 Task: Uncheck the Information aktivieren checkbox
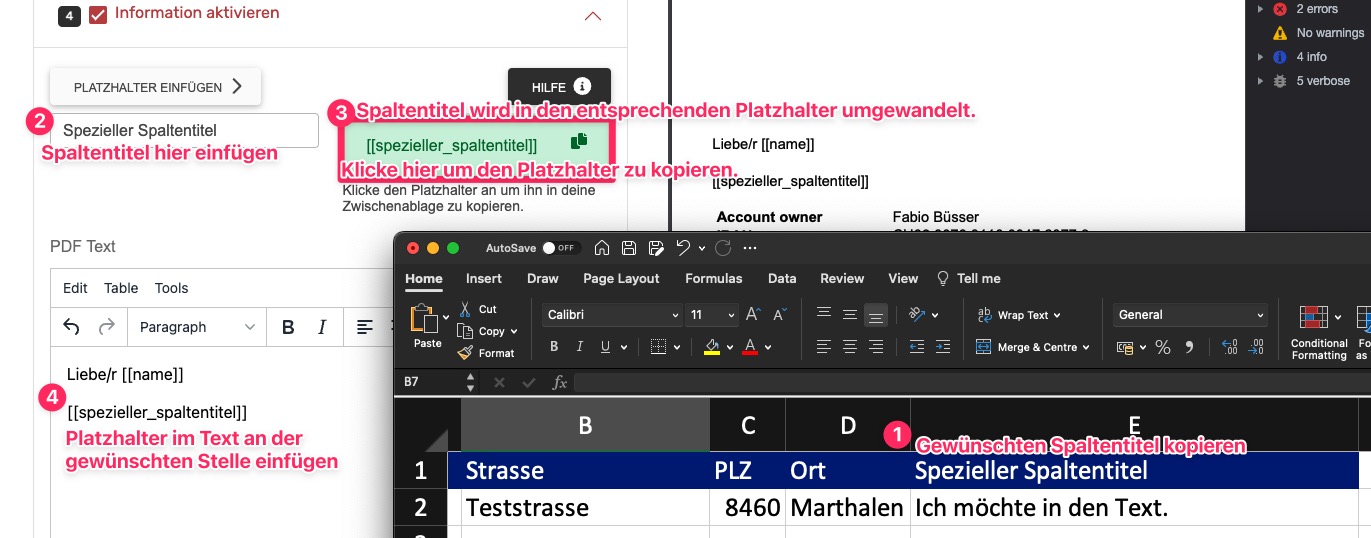(x=98, y=14)
